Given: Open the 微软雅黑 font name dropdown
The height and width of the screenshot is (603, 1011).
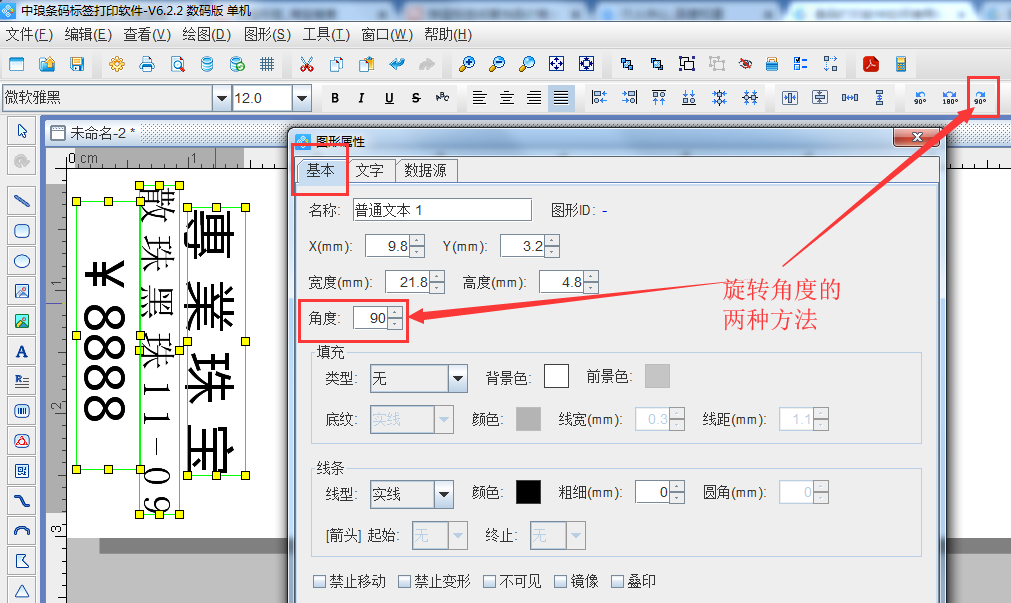Looking at the screenshot, I should click(x=221, y=98).
